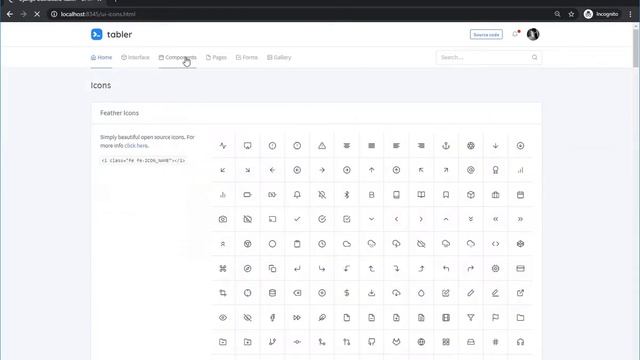Select the dollar-sign icon
640x360 pixels.
pos(347,293)
